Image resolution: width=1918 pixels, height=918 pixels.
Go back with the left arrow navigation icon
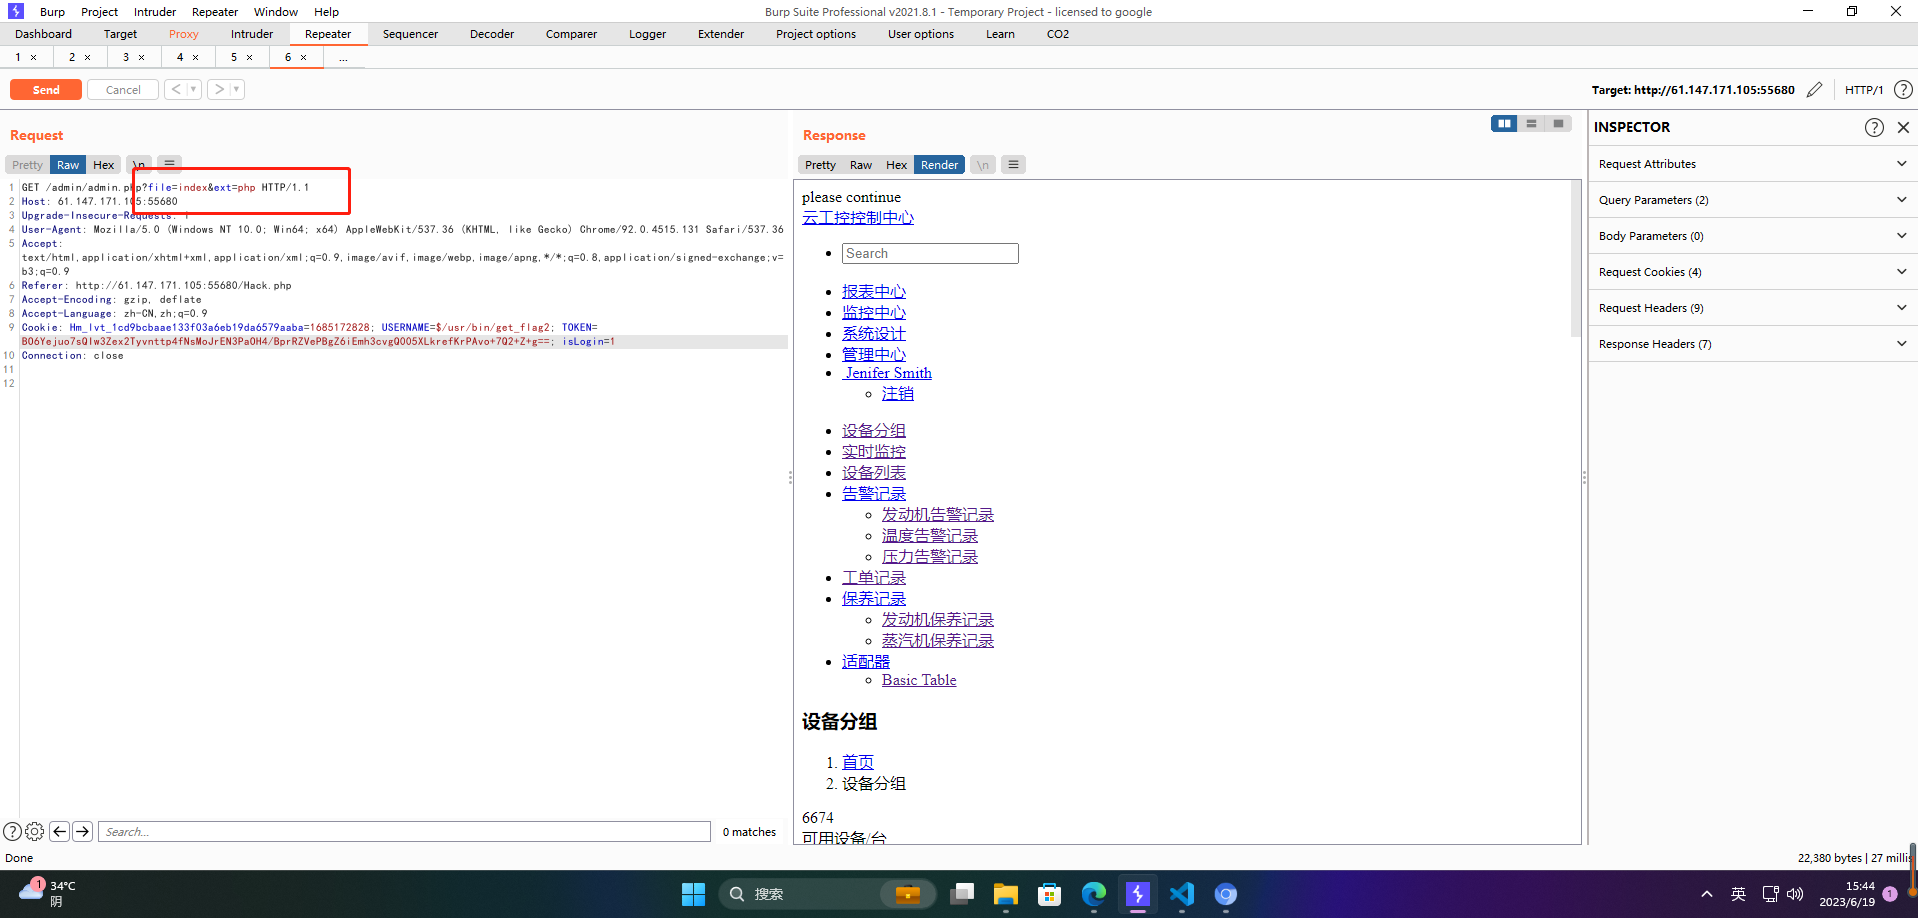[59, 831]
